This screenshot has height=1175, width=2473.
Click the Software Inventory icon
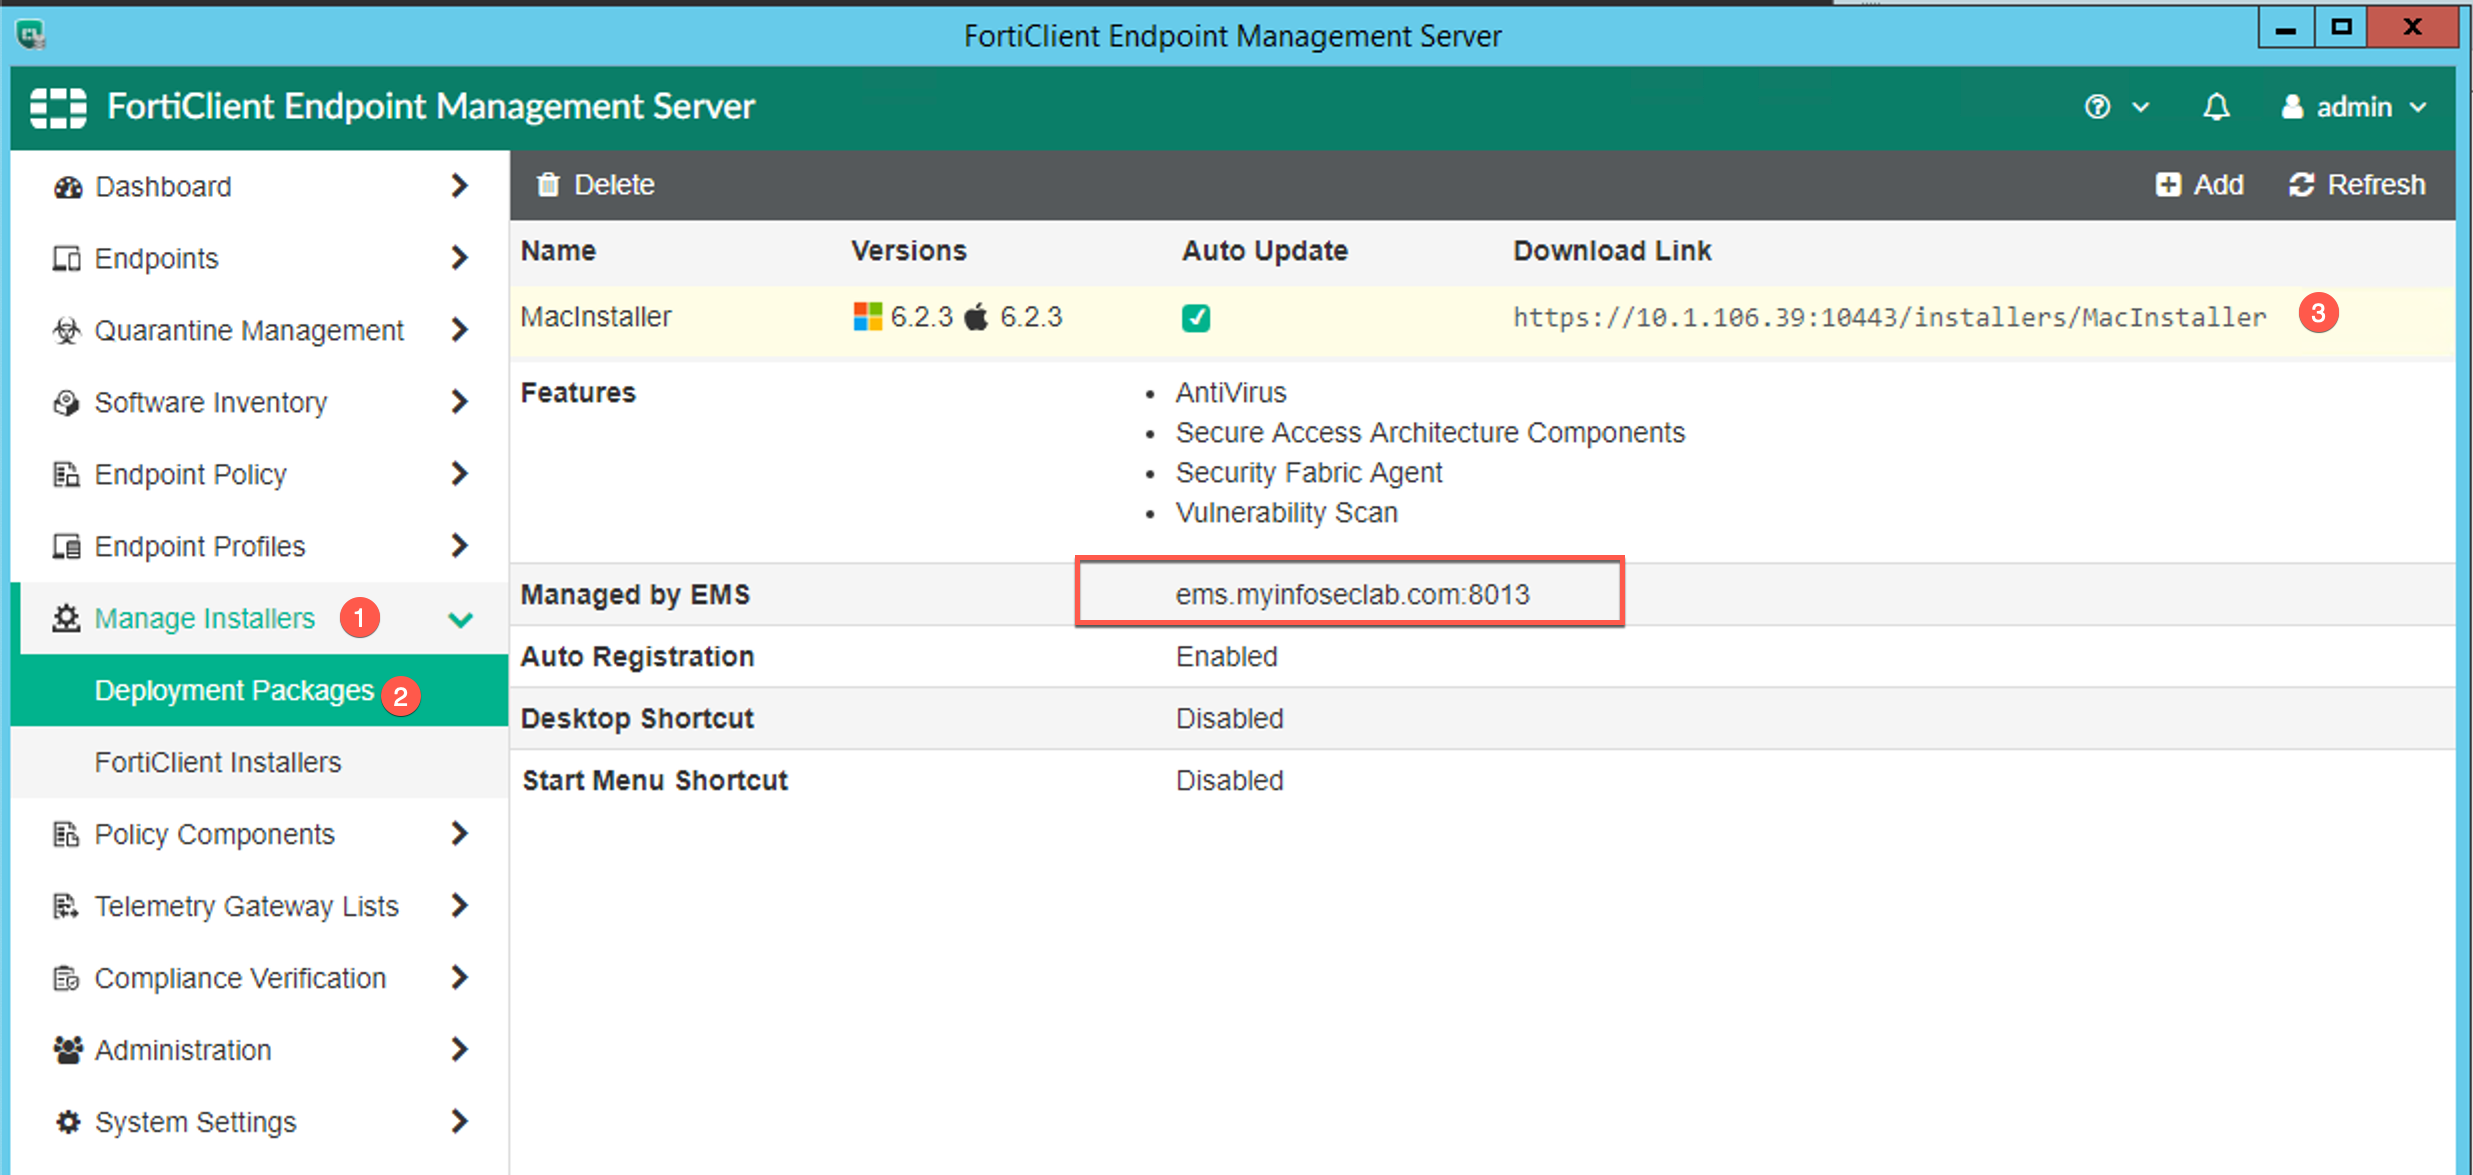67,403
